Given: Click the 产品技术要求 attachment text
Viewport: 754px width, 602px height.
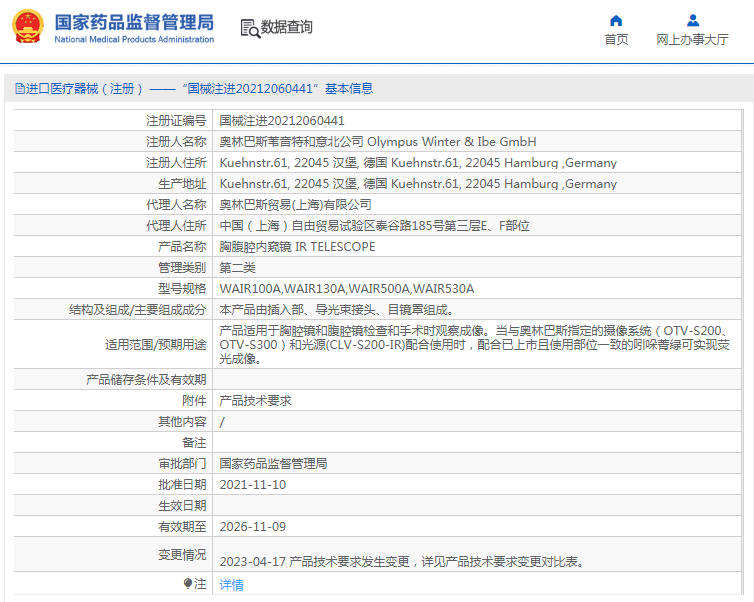Looking at the screenshot, I should [x=255, y=400].
